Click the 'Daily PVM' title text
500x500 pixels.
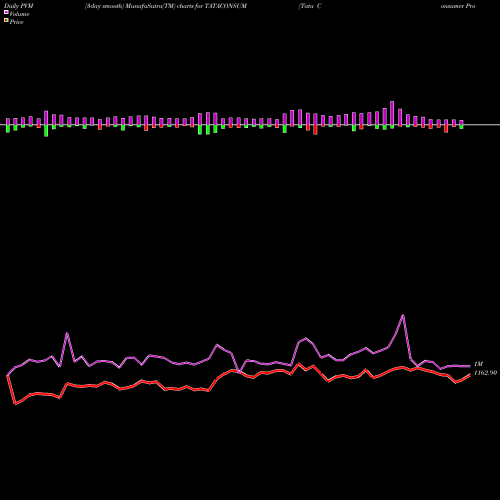pos(19,6)
